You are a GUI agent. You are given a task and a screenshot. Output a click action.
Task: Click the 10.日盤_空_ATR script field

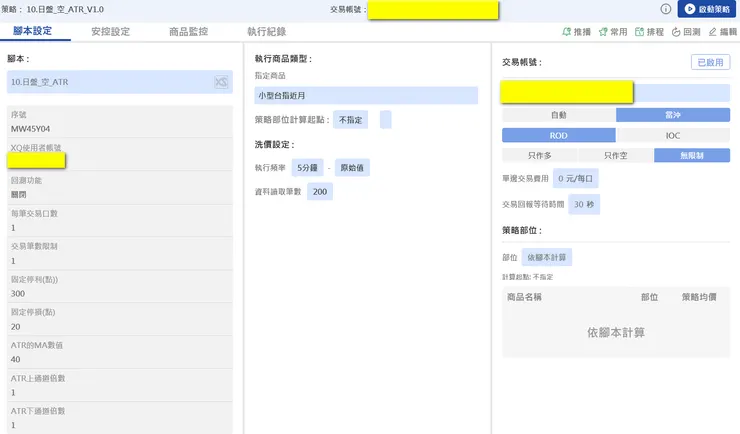120,82
